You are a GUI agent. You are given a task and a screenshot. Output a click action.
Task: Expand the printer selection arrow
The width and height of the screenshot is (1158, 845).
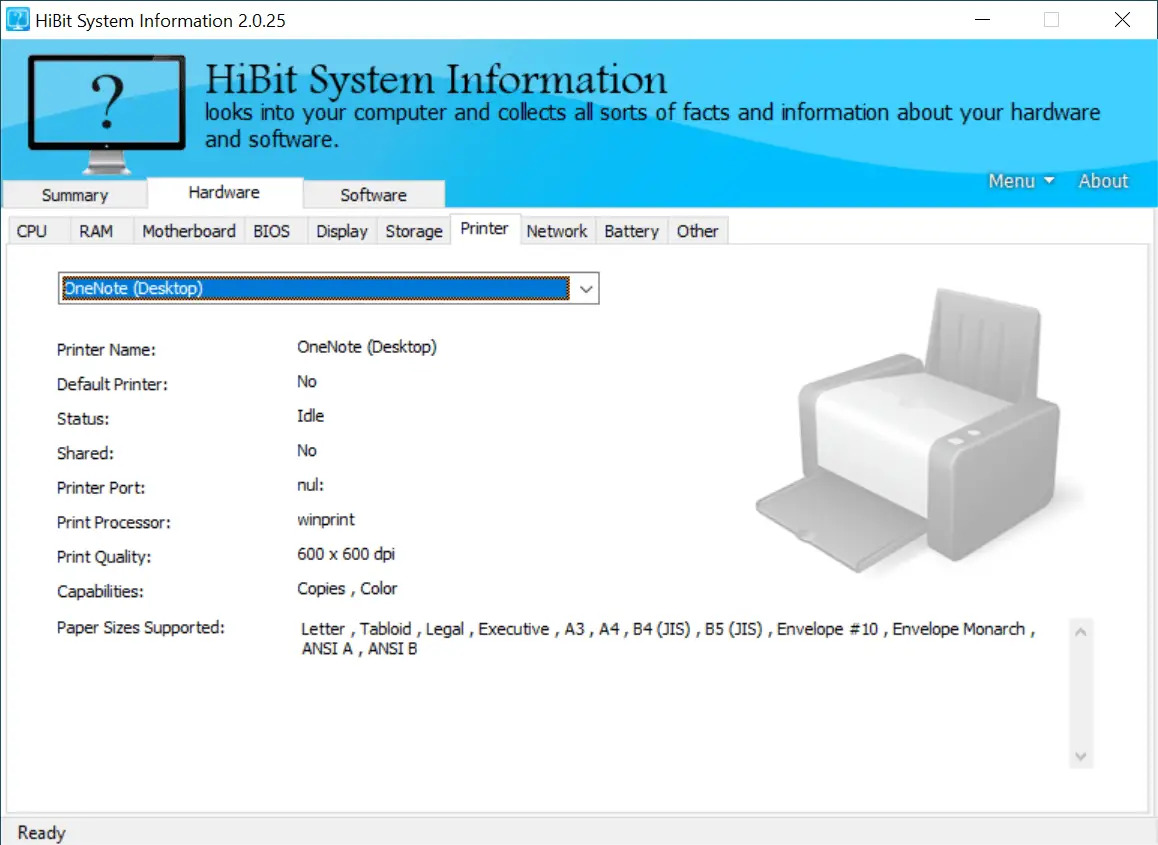click(x=586, y=289)
